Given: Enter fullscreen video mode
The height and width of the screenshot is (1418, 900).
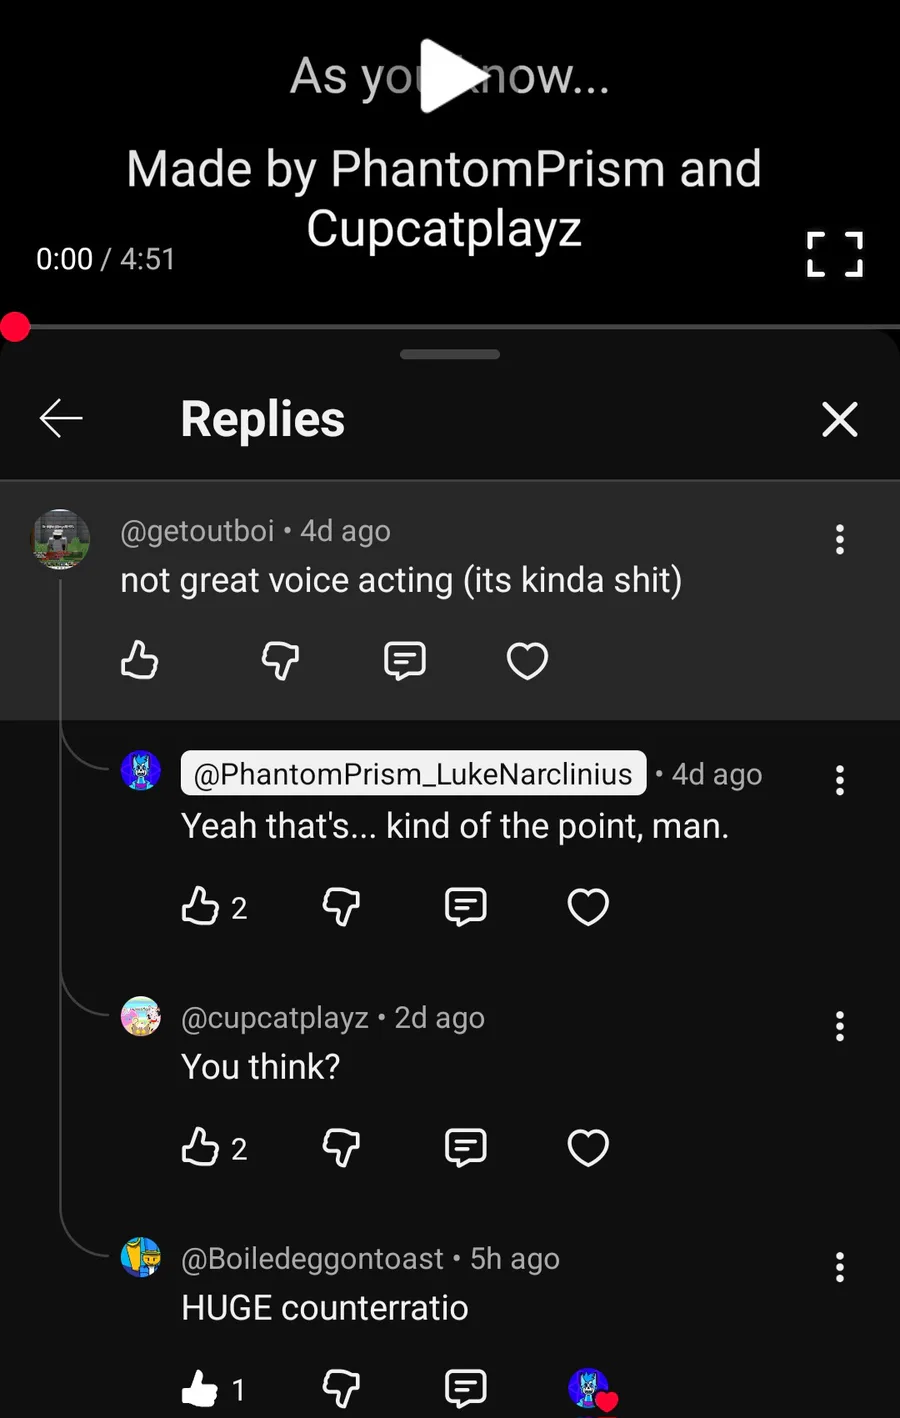Looking at the screenshot, I should pos(834,254).
